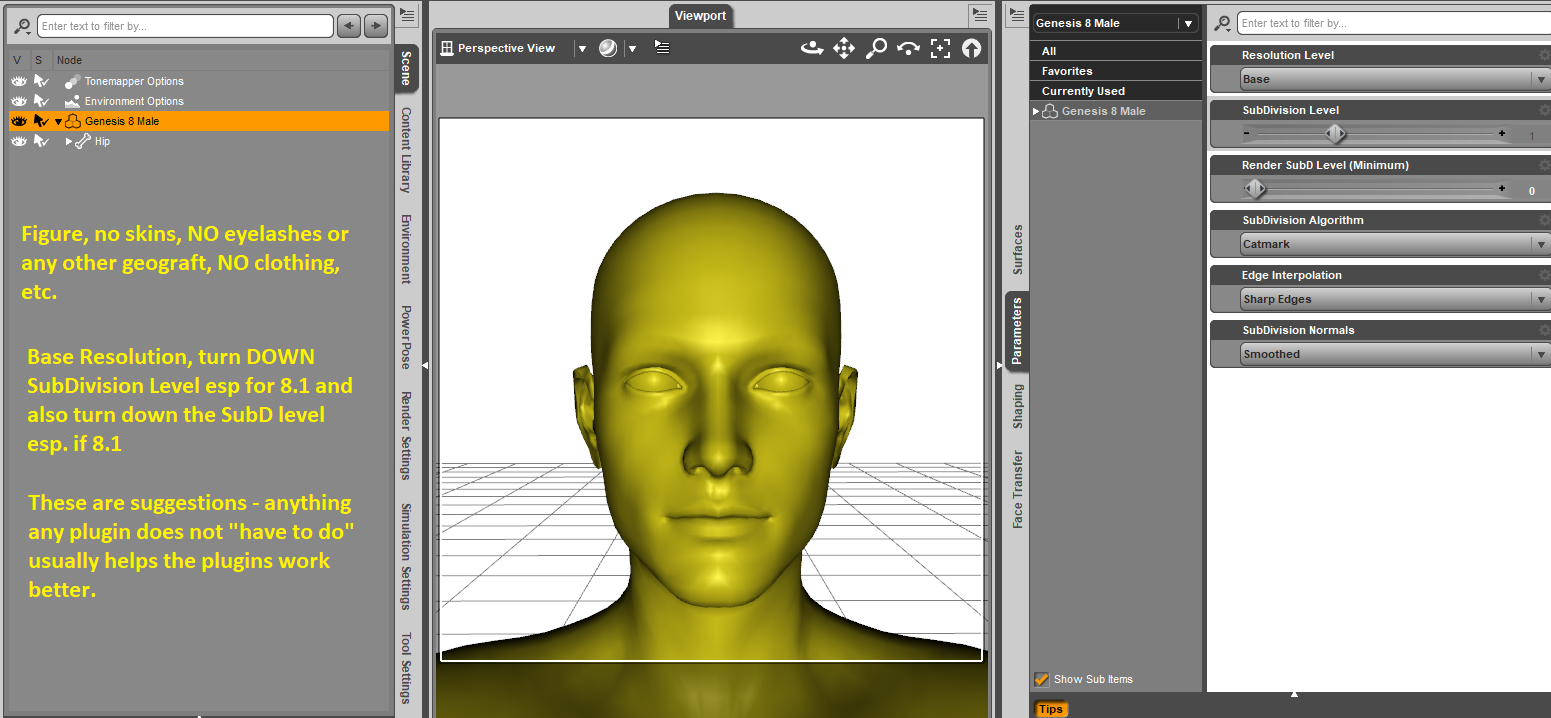The width and height of the screenshot is (1551, 718).
Task: Click the SubDivision Level slider handle
Action: point(1335,134)
